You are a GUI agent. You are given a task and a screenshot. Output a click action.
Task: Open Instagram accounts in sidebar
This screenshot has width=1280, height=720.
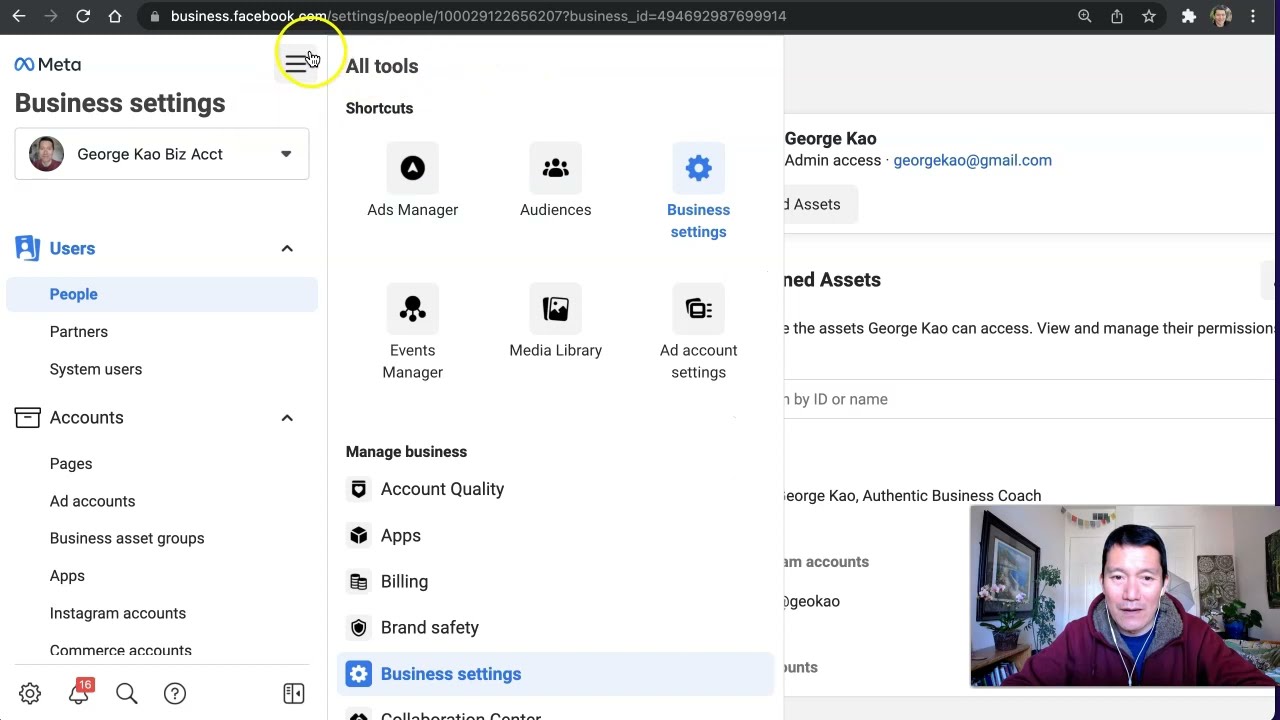point(118,613)
